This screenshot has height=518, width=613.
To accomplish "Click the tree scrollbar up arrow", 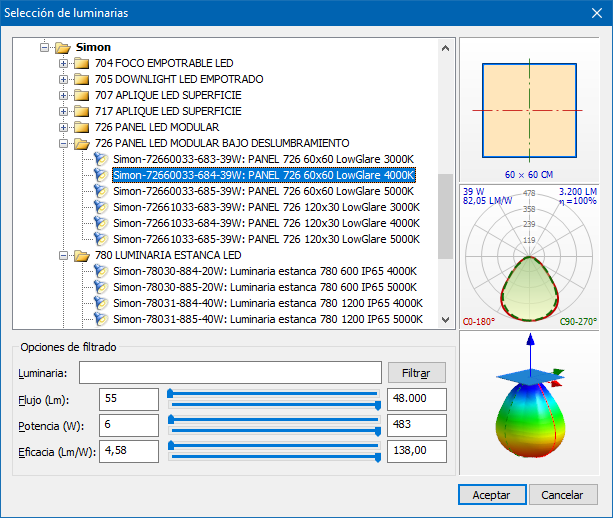I will click(445, 48).
